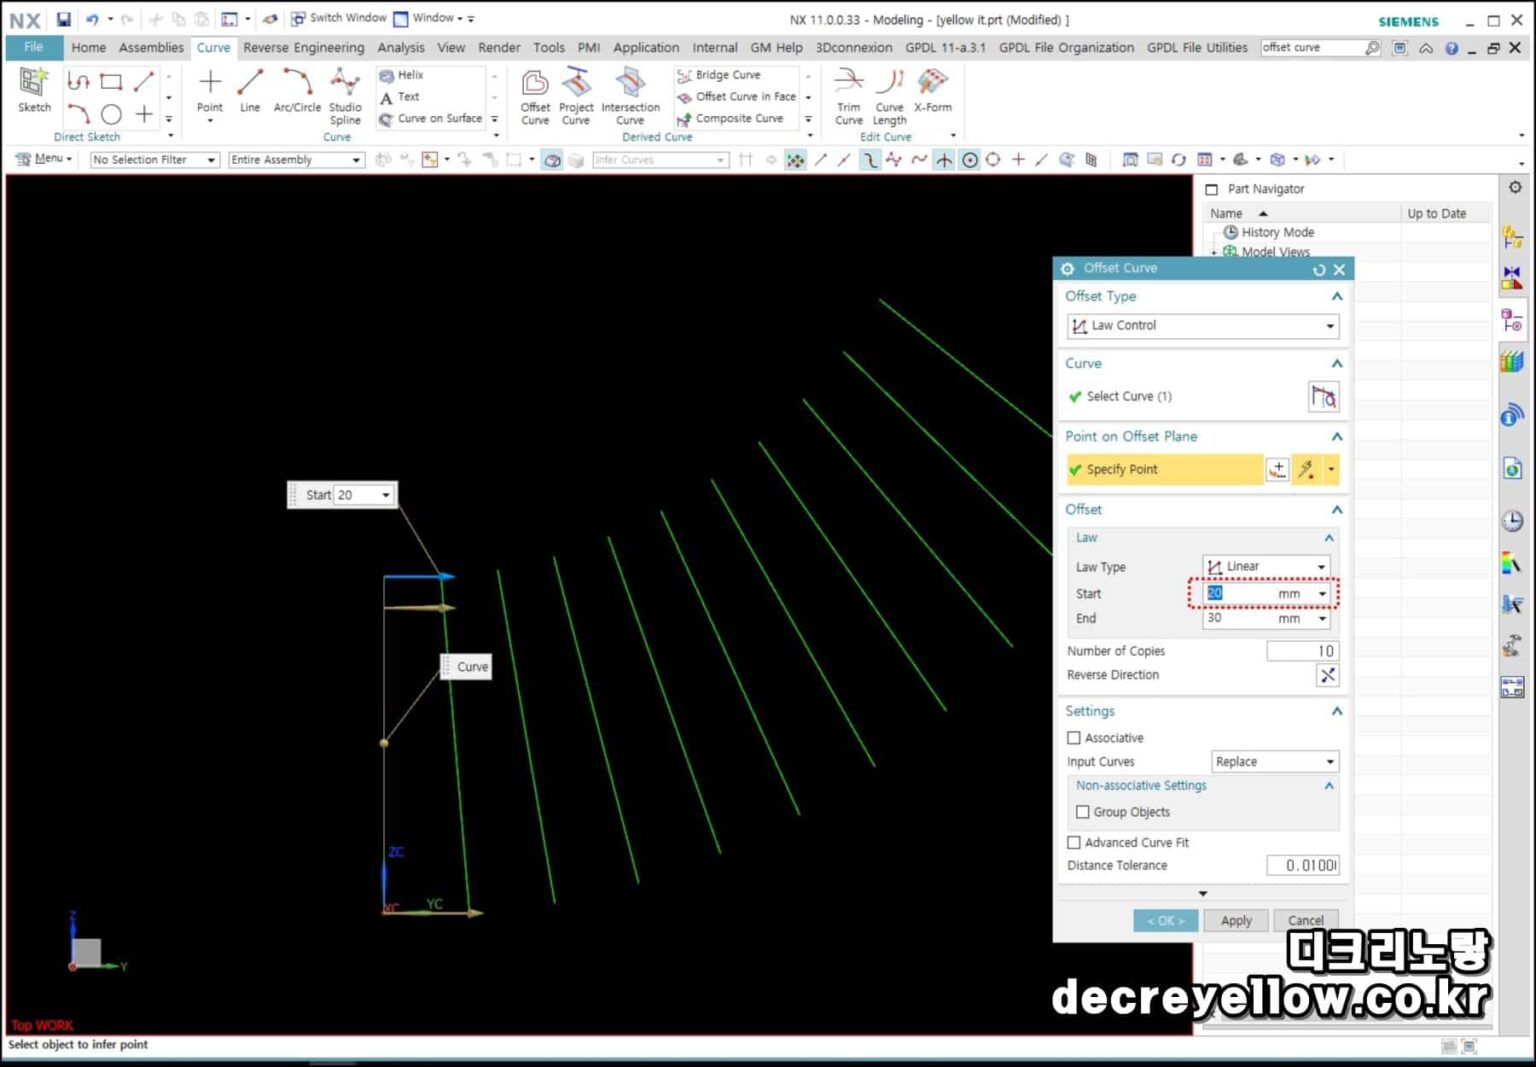Choose the Studio Spline tool
Image resolution: width=1536 pixels, height=1067 pixels.
tap(345, 96)
